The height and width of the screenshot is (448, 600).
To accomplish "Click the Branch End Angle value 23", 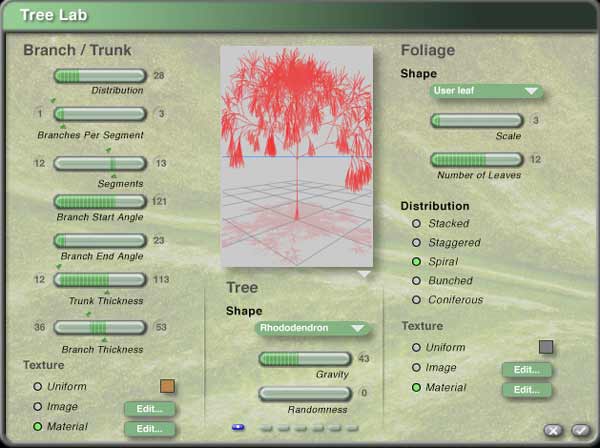I will pyautogui.click(x=159, y=240).
